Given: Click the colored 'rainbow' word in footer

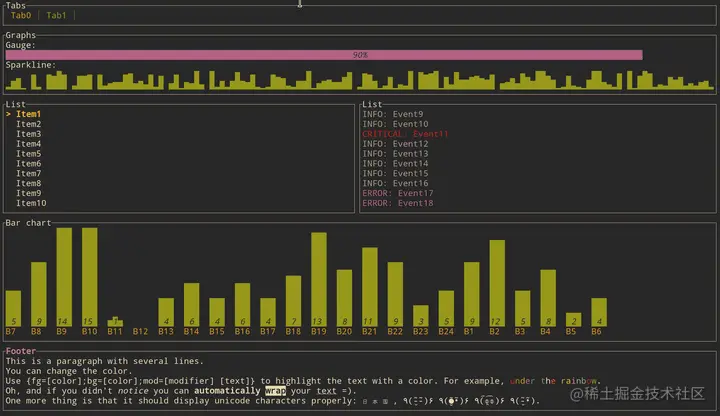Looking at the screenshot, I should 579,381.
